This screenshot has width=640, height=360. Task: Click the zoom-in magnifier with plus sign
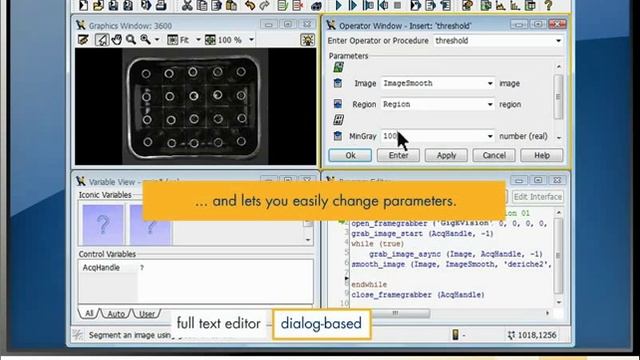tap(145, 40)
